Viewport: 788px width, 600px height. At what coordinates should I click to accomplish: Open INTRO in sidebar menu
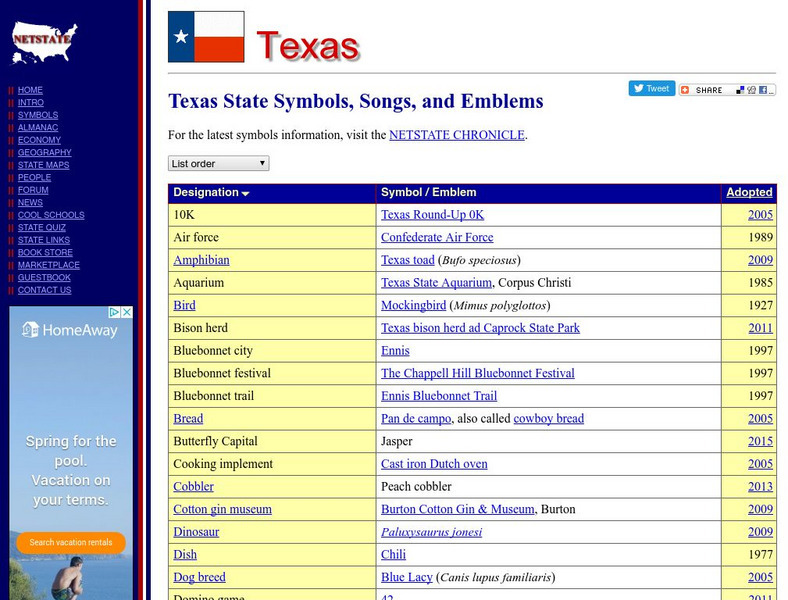[x=31, y=103]
